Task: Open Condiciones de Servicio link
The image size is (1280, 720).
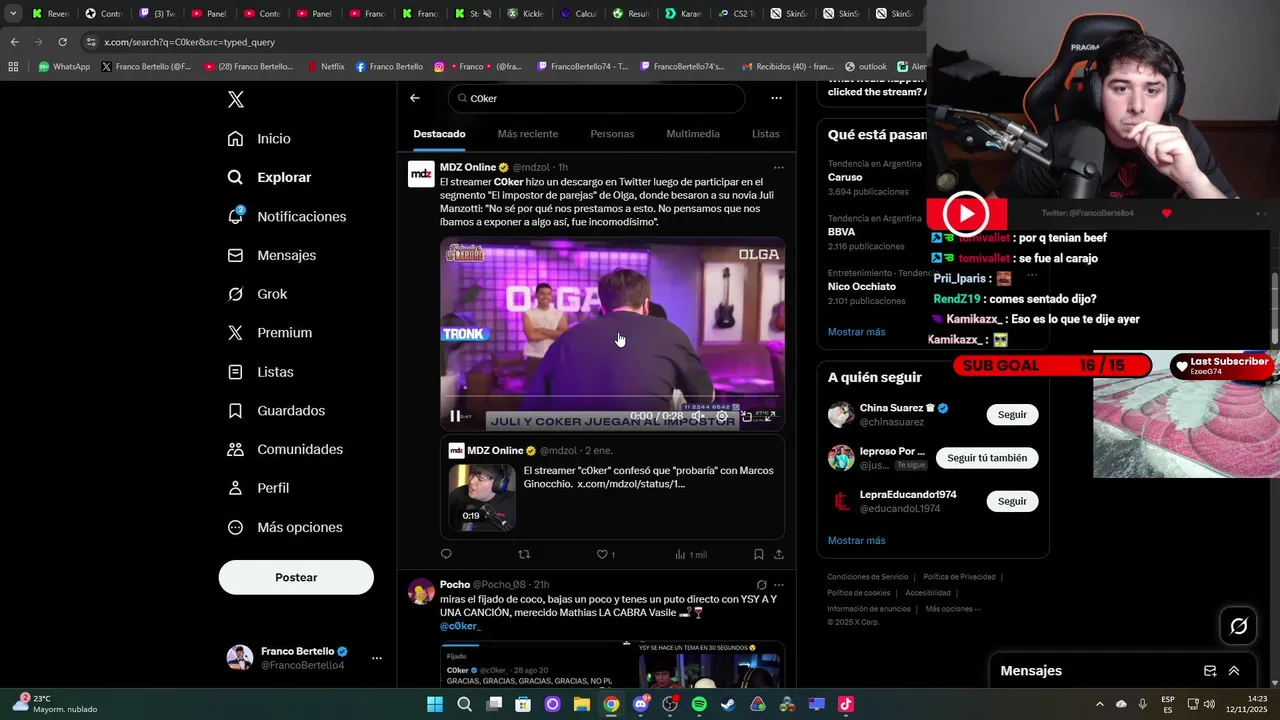Action: [x=867, y=577]
